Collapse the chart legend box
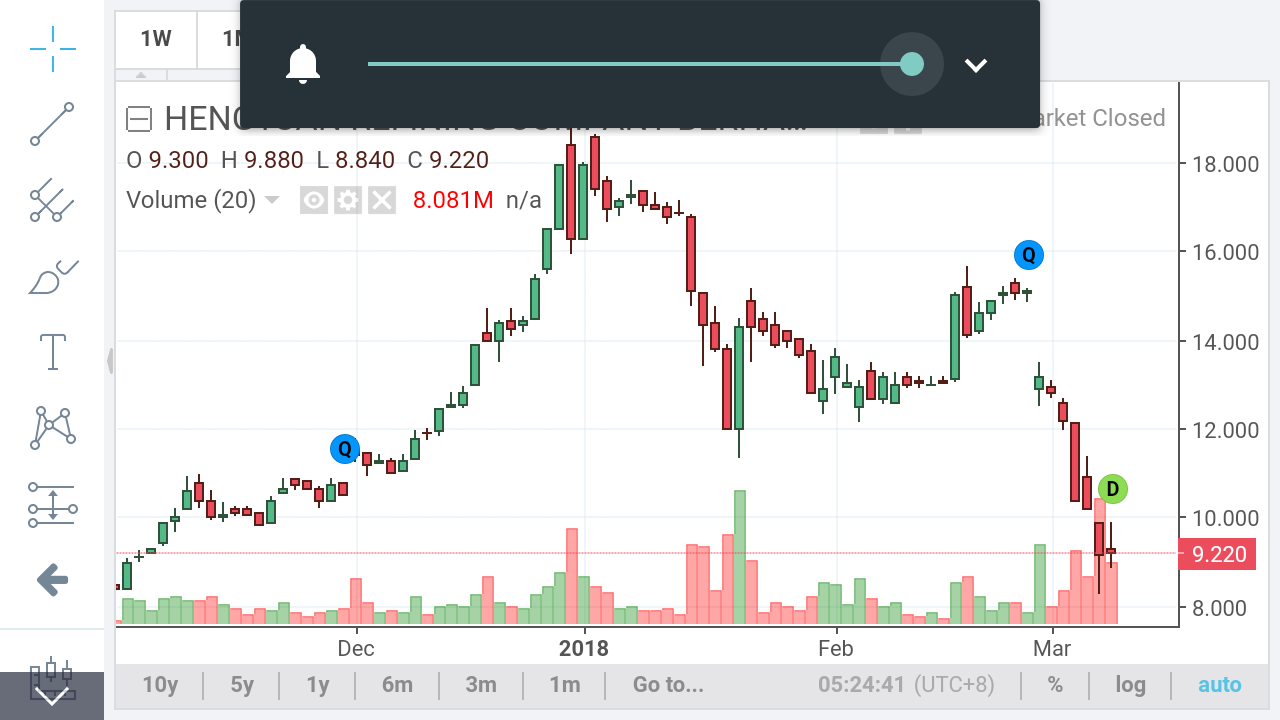1280x720 pixels. (x=138, y=120)
